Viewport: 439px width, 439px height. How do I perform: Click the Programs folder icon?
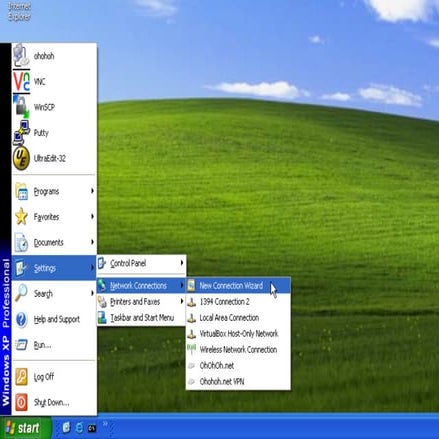(21, 191)
